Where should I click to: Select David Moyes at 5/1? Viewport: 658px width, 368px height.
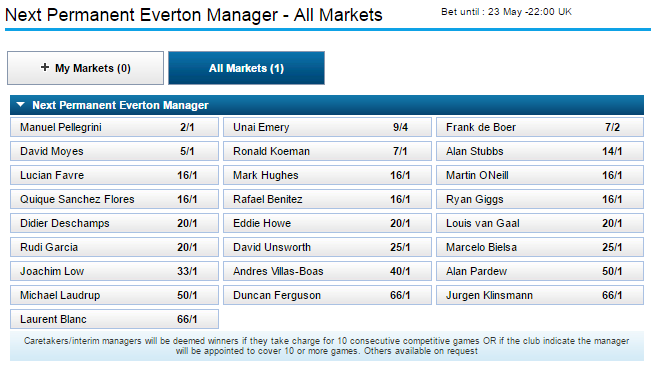click(x=115, y=151)
